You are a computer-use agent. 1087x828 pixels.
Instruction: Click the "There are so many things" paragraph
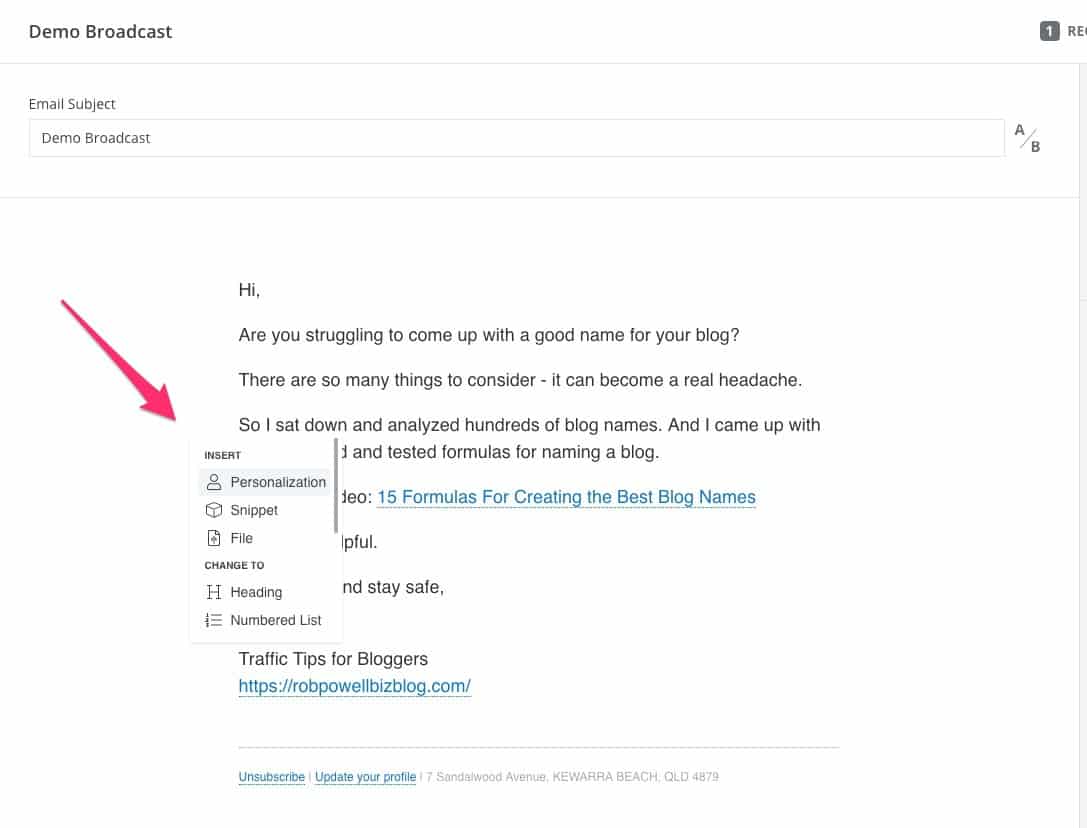point(520,380)
